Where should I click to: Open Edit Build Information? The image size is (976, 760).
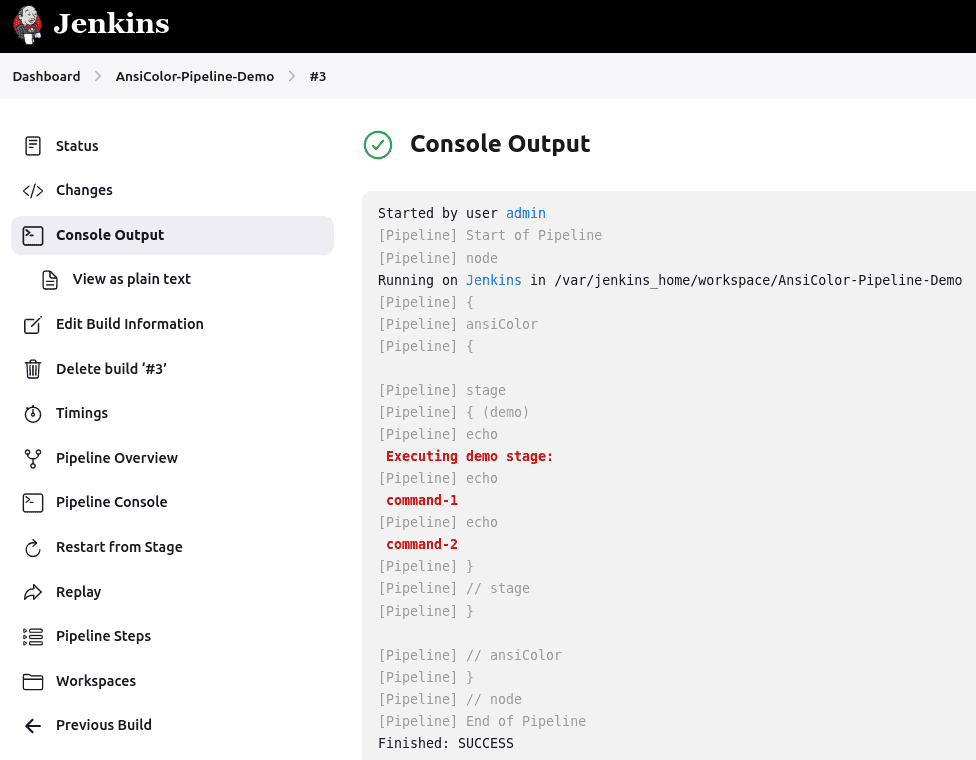pyautogui.click(x=172, y=324)
